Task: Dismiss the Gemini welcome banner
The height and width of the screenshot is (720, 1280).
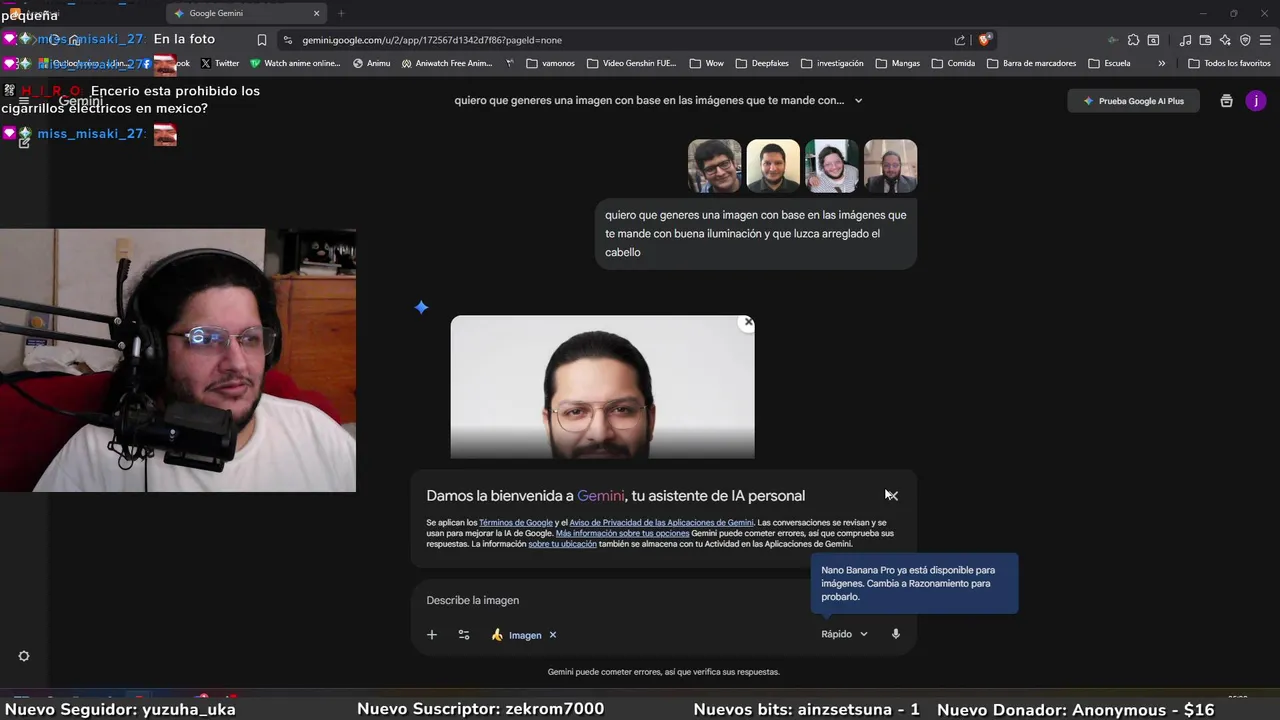Action: pyautogui.click(x=891, y=495)
